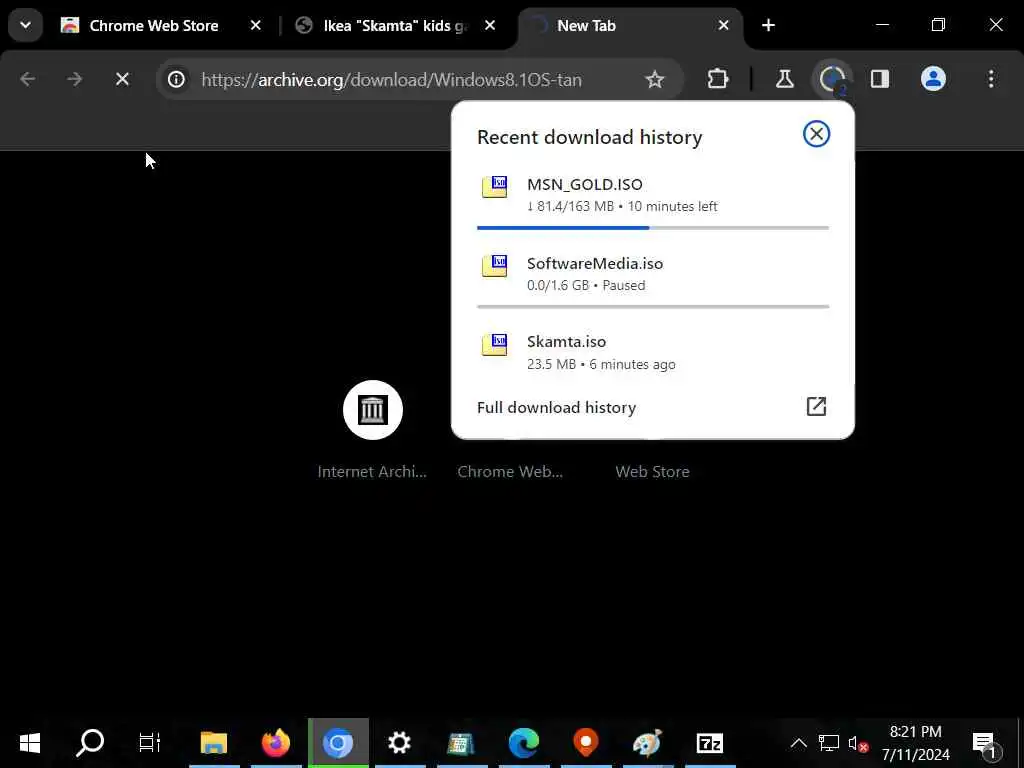View site information icon in address bar
Viewport: 1024px width, 768px height.
176,80
